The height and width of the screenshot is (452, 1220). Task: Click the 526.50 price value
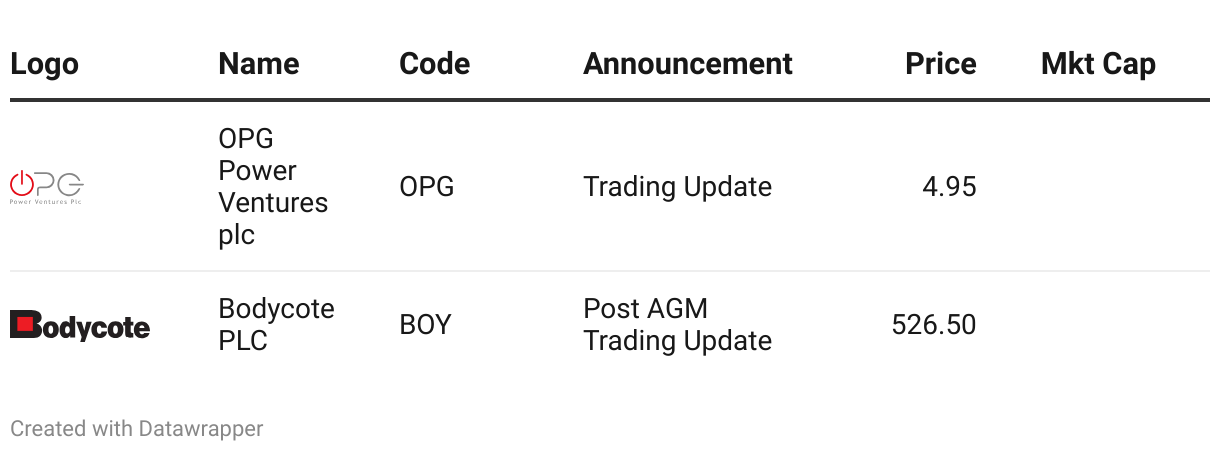coord(934,325)
